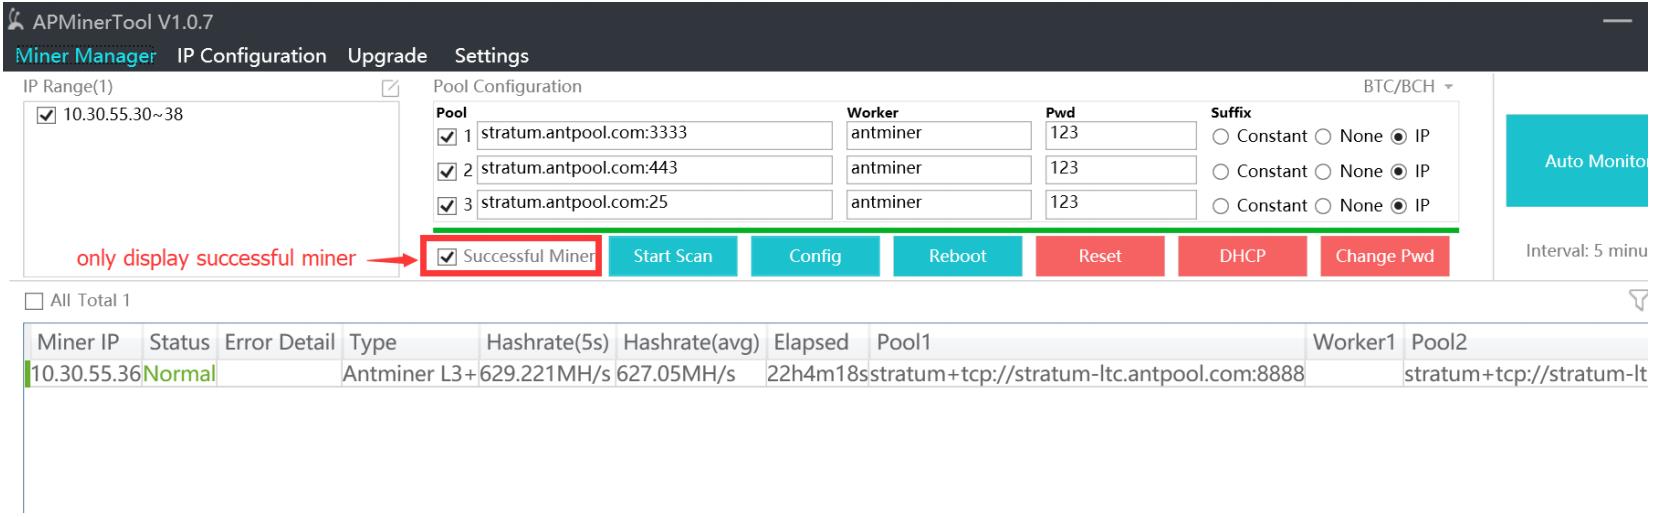Sort by Type column header
1654x517 pixels.
410,342
